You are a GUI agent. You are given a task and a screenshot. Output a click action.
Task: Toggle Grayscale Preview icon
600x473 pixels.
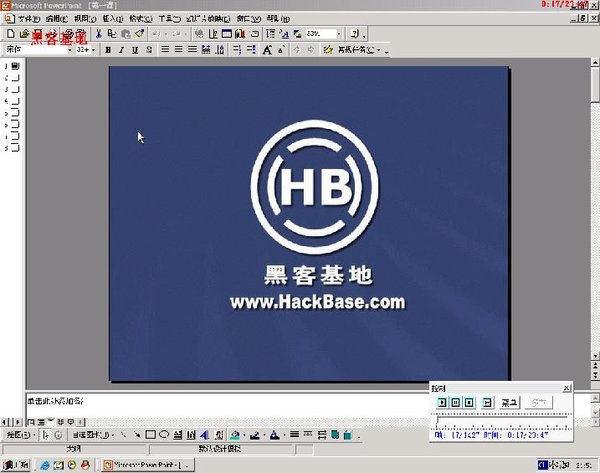point(298,34)
